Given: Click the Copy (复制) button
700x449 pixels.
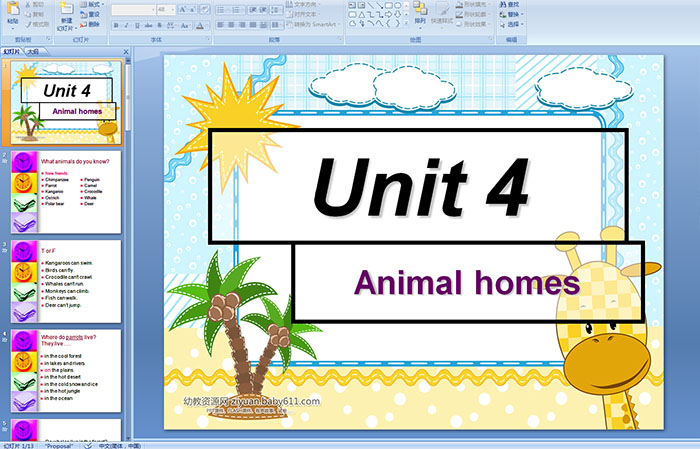Looking at the screenshot, I should tap(34, 14).
